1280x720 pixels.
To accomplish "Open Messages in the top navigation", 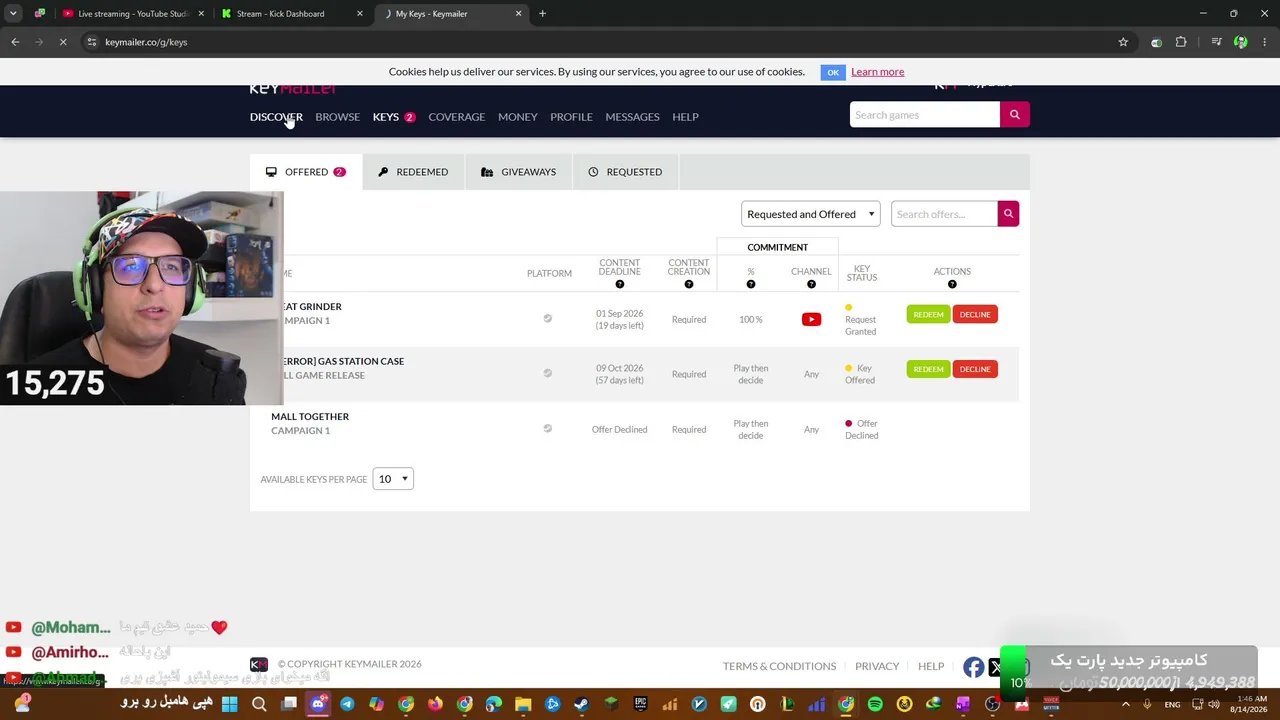I will click(632, 117).
